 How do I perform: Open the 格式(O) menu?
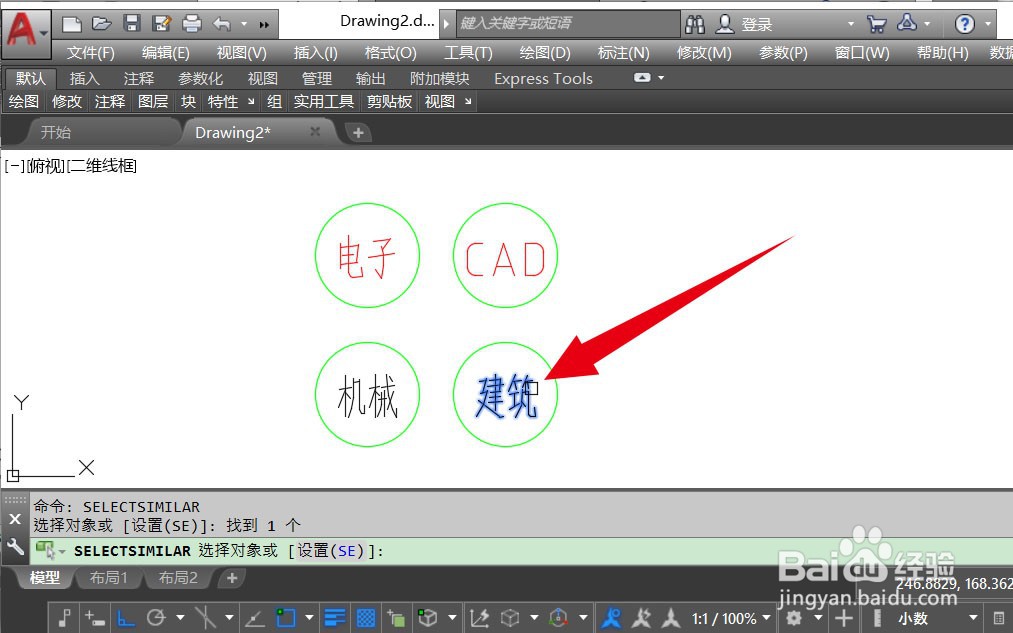point(390,53)
